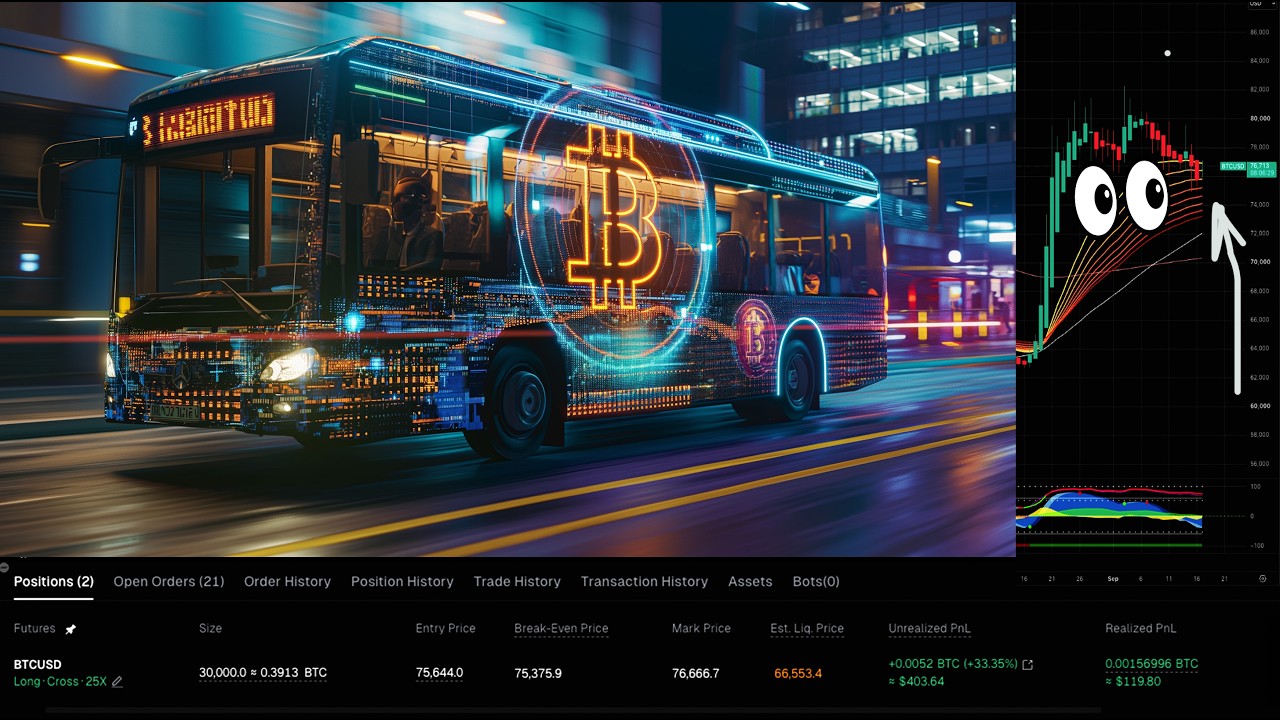Click the ≈ $119.80 realized value
Screen dimensions: 1280x720
coord(1133,682)
